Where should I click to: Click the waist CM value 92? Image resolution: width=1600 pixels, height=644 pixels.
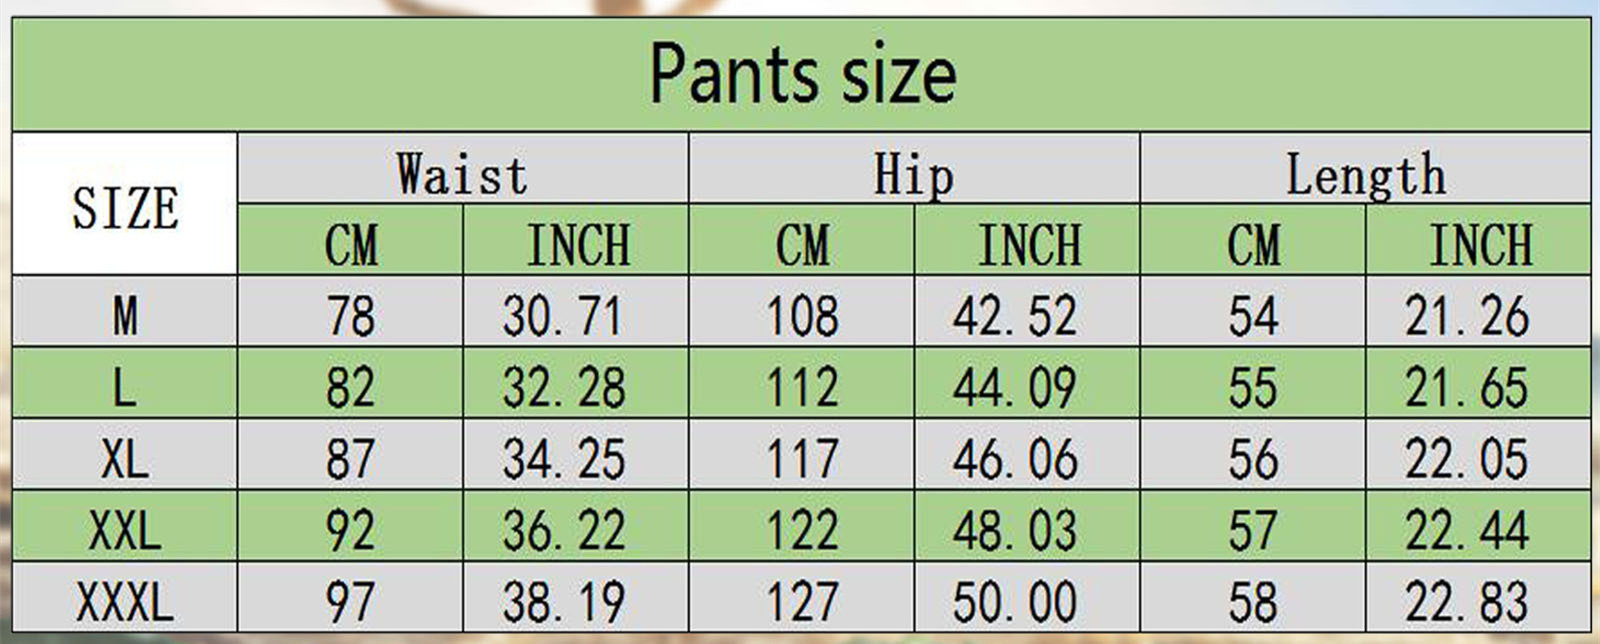coord(350,530)
